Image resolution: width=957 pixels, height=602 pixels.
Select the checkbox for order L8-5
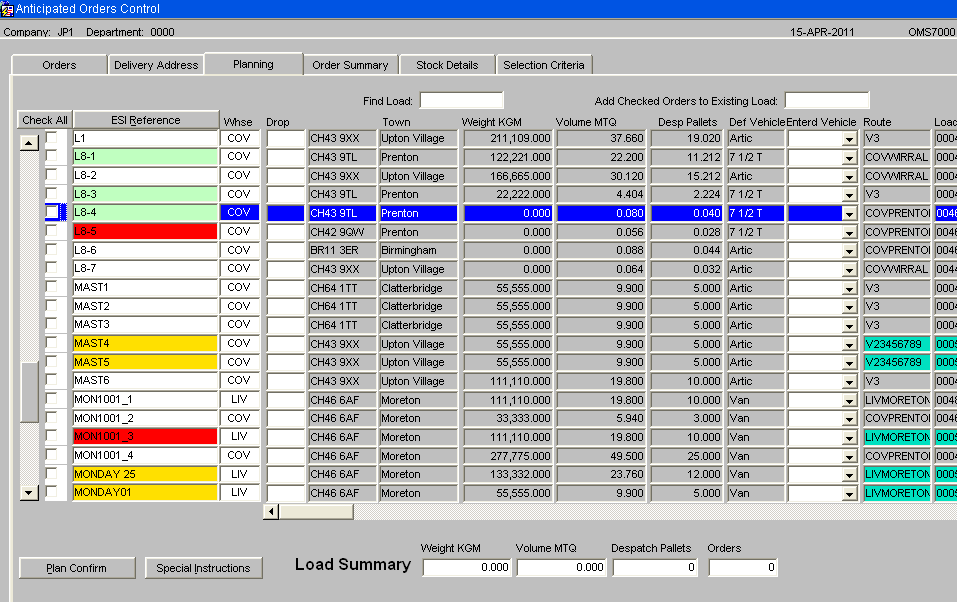click(51, 231)
